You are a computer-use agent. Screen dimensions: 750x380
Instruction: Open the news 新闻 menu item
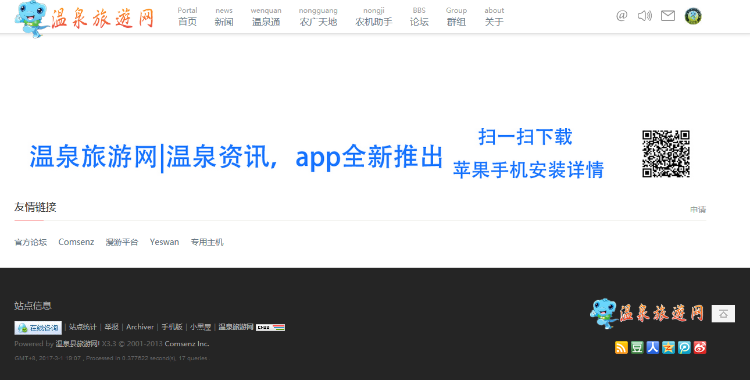click(224, 17)
